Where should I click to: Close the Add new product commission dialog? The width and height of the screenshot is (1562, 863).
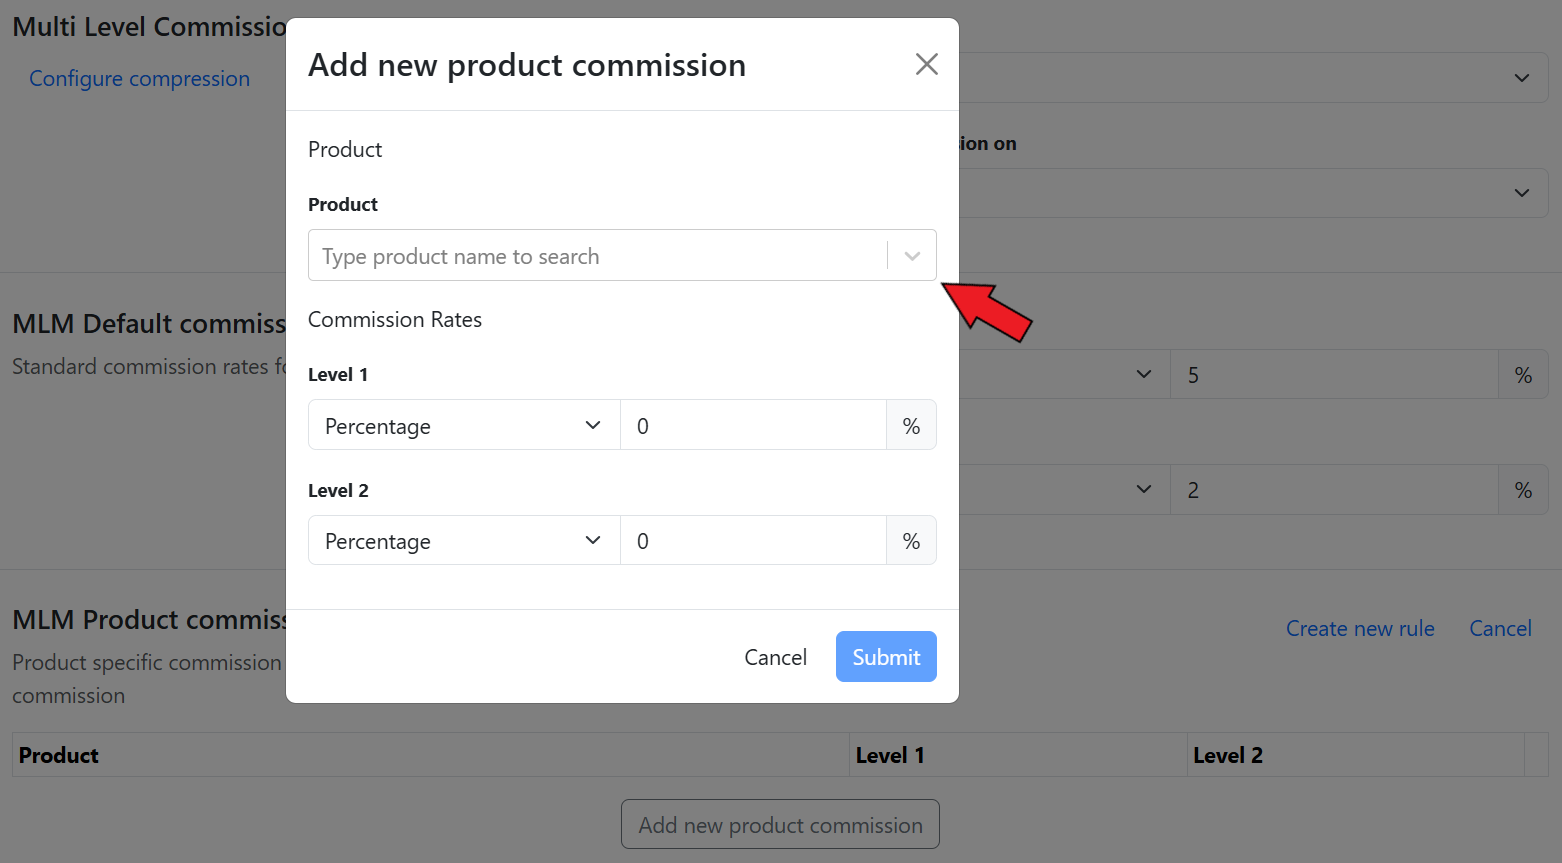coord(926,65)
